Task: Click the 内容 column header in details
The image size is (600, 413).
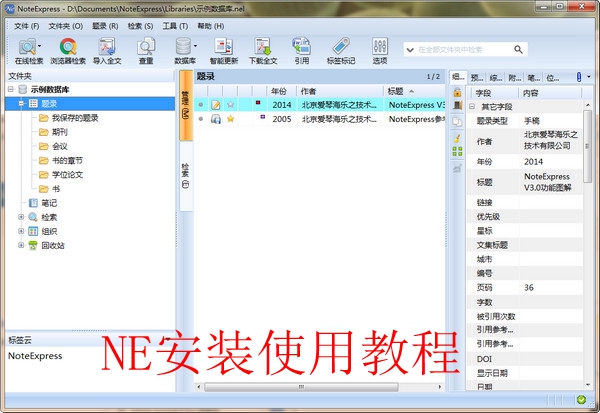Action: (550, 93)
